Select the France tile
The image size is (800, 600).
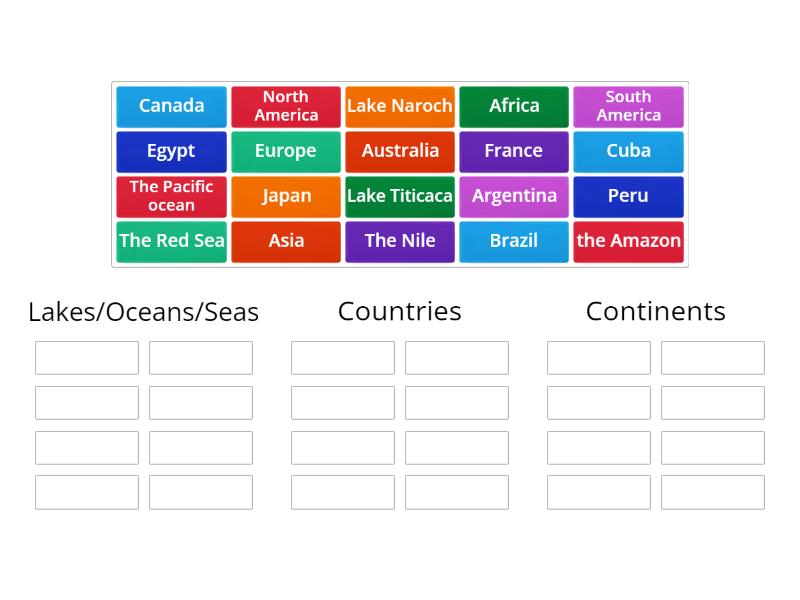click(514, 151)
